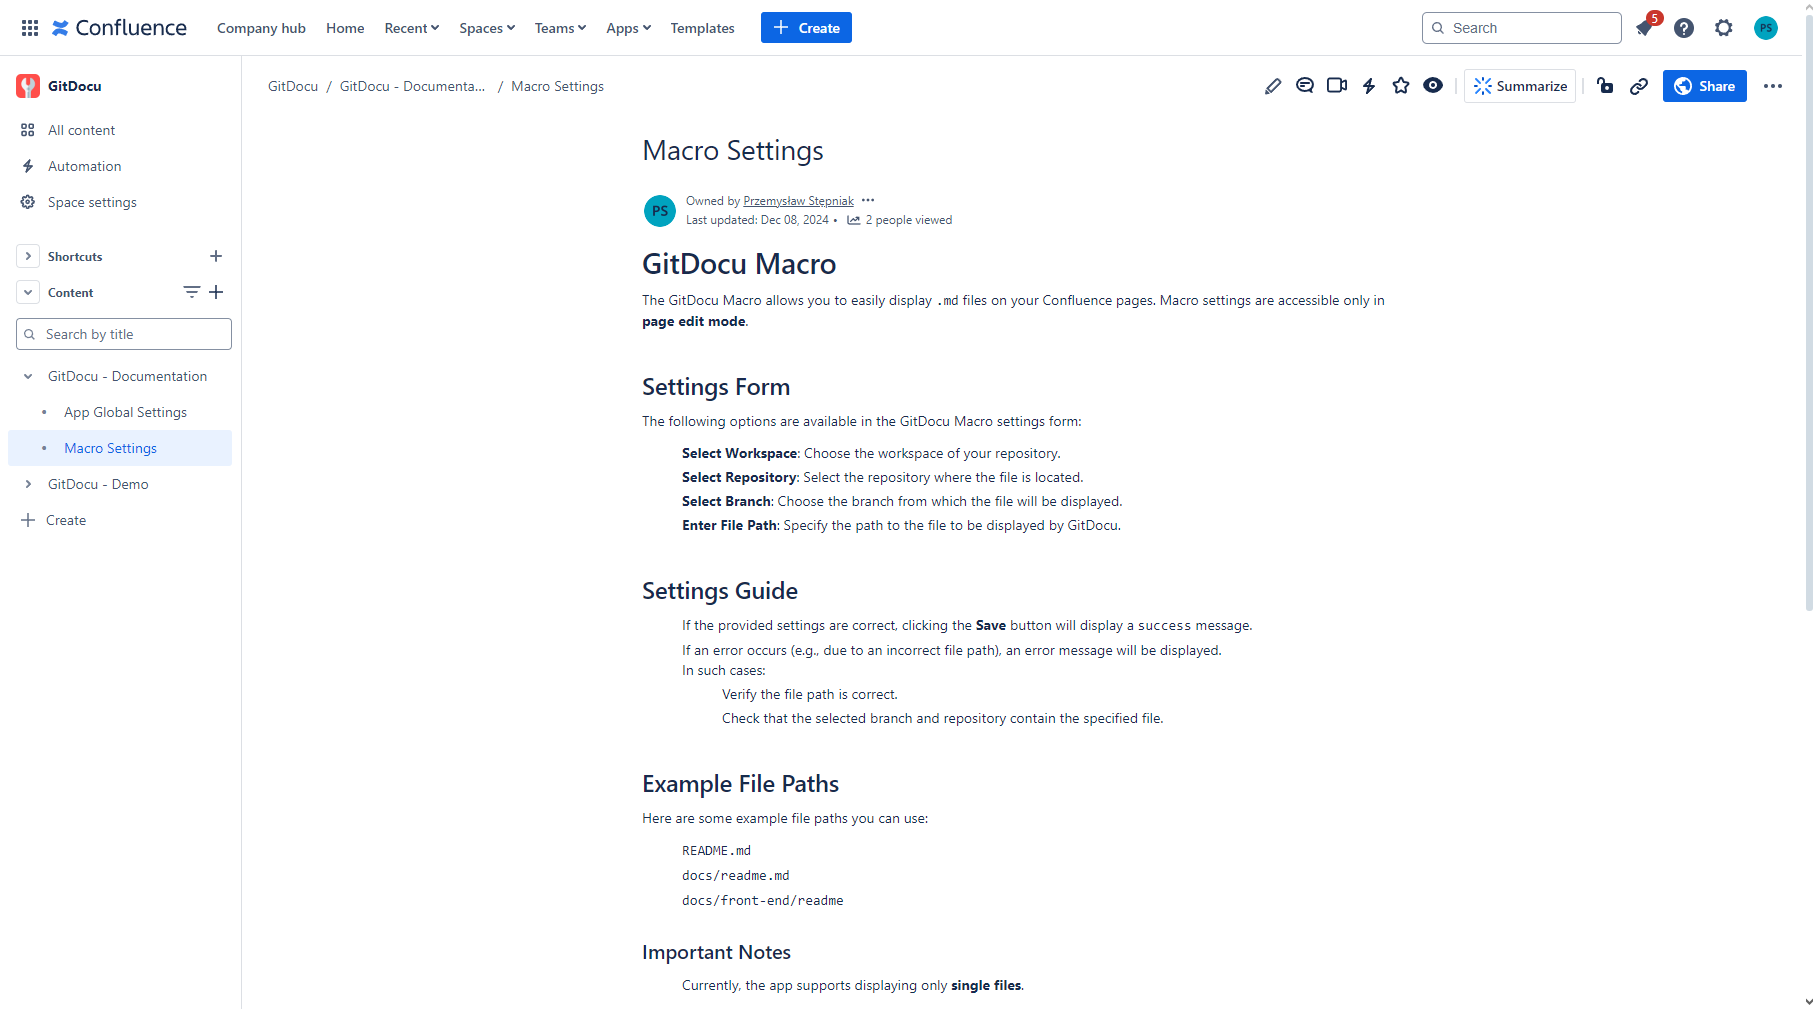The height and width of the screenshot is (1009, 1814).
Task: Expand the Shortcuts section
Action: point(28,256)
